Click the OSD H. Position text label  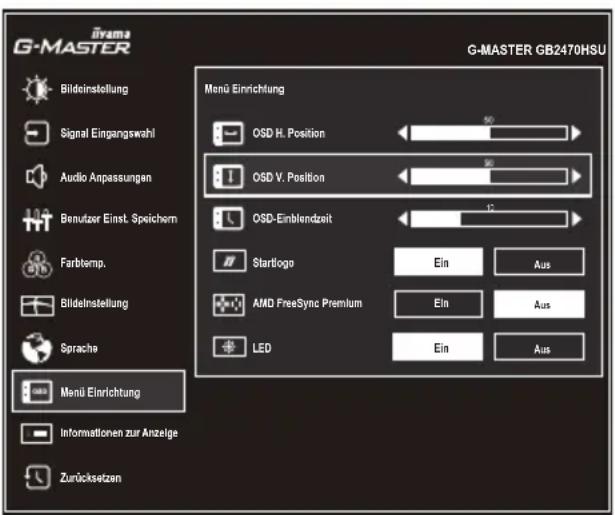pos(289,133)
